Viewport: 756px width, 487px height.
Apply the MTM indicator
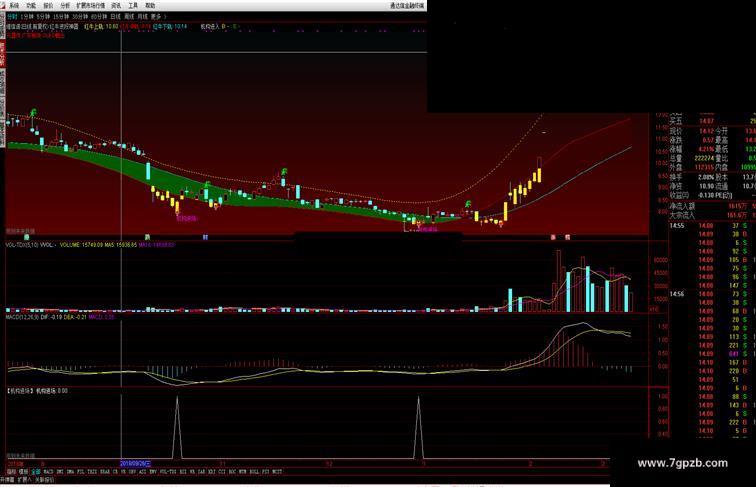[x=243, y=472]
